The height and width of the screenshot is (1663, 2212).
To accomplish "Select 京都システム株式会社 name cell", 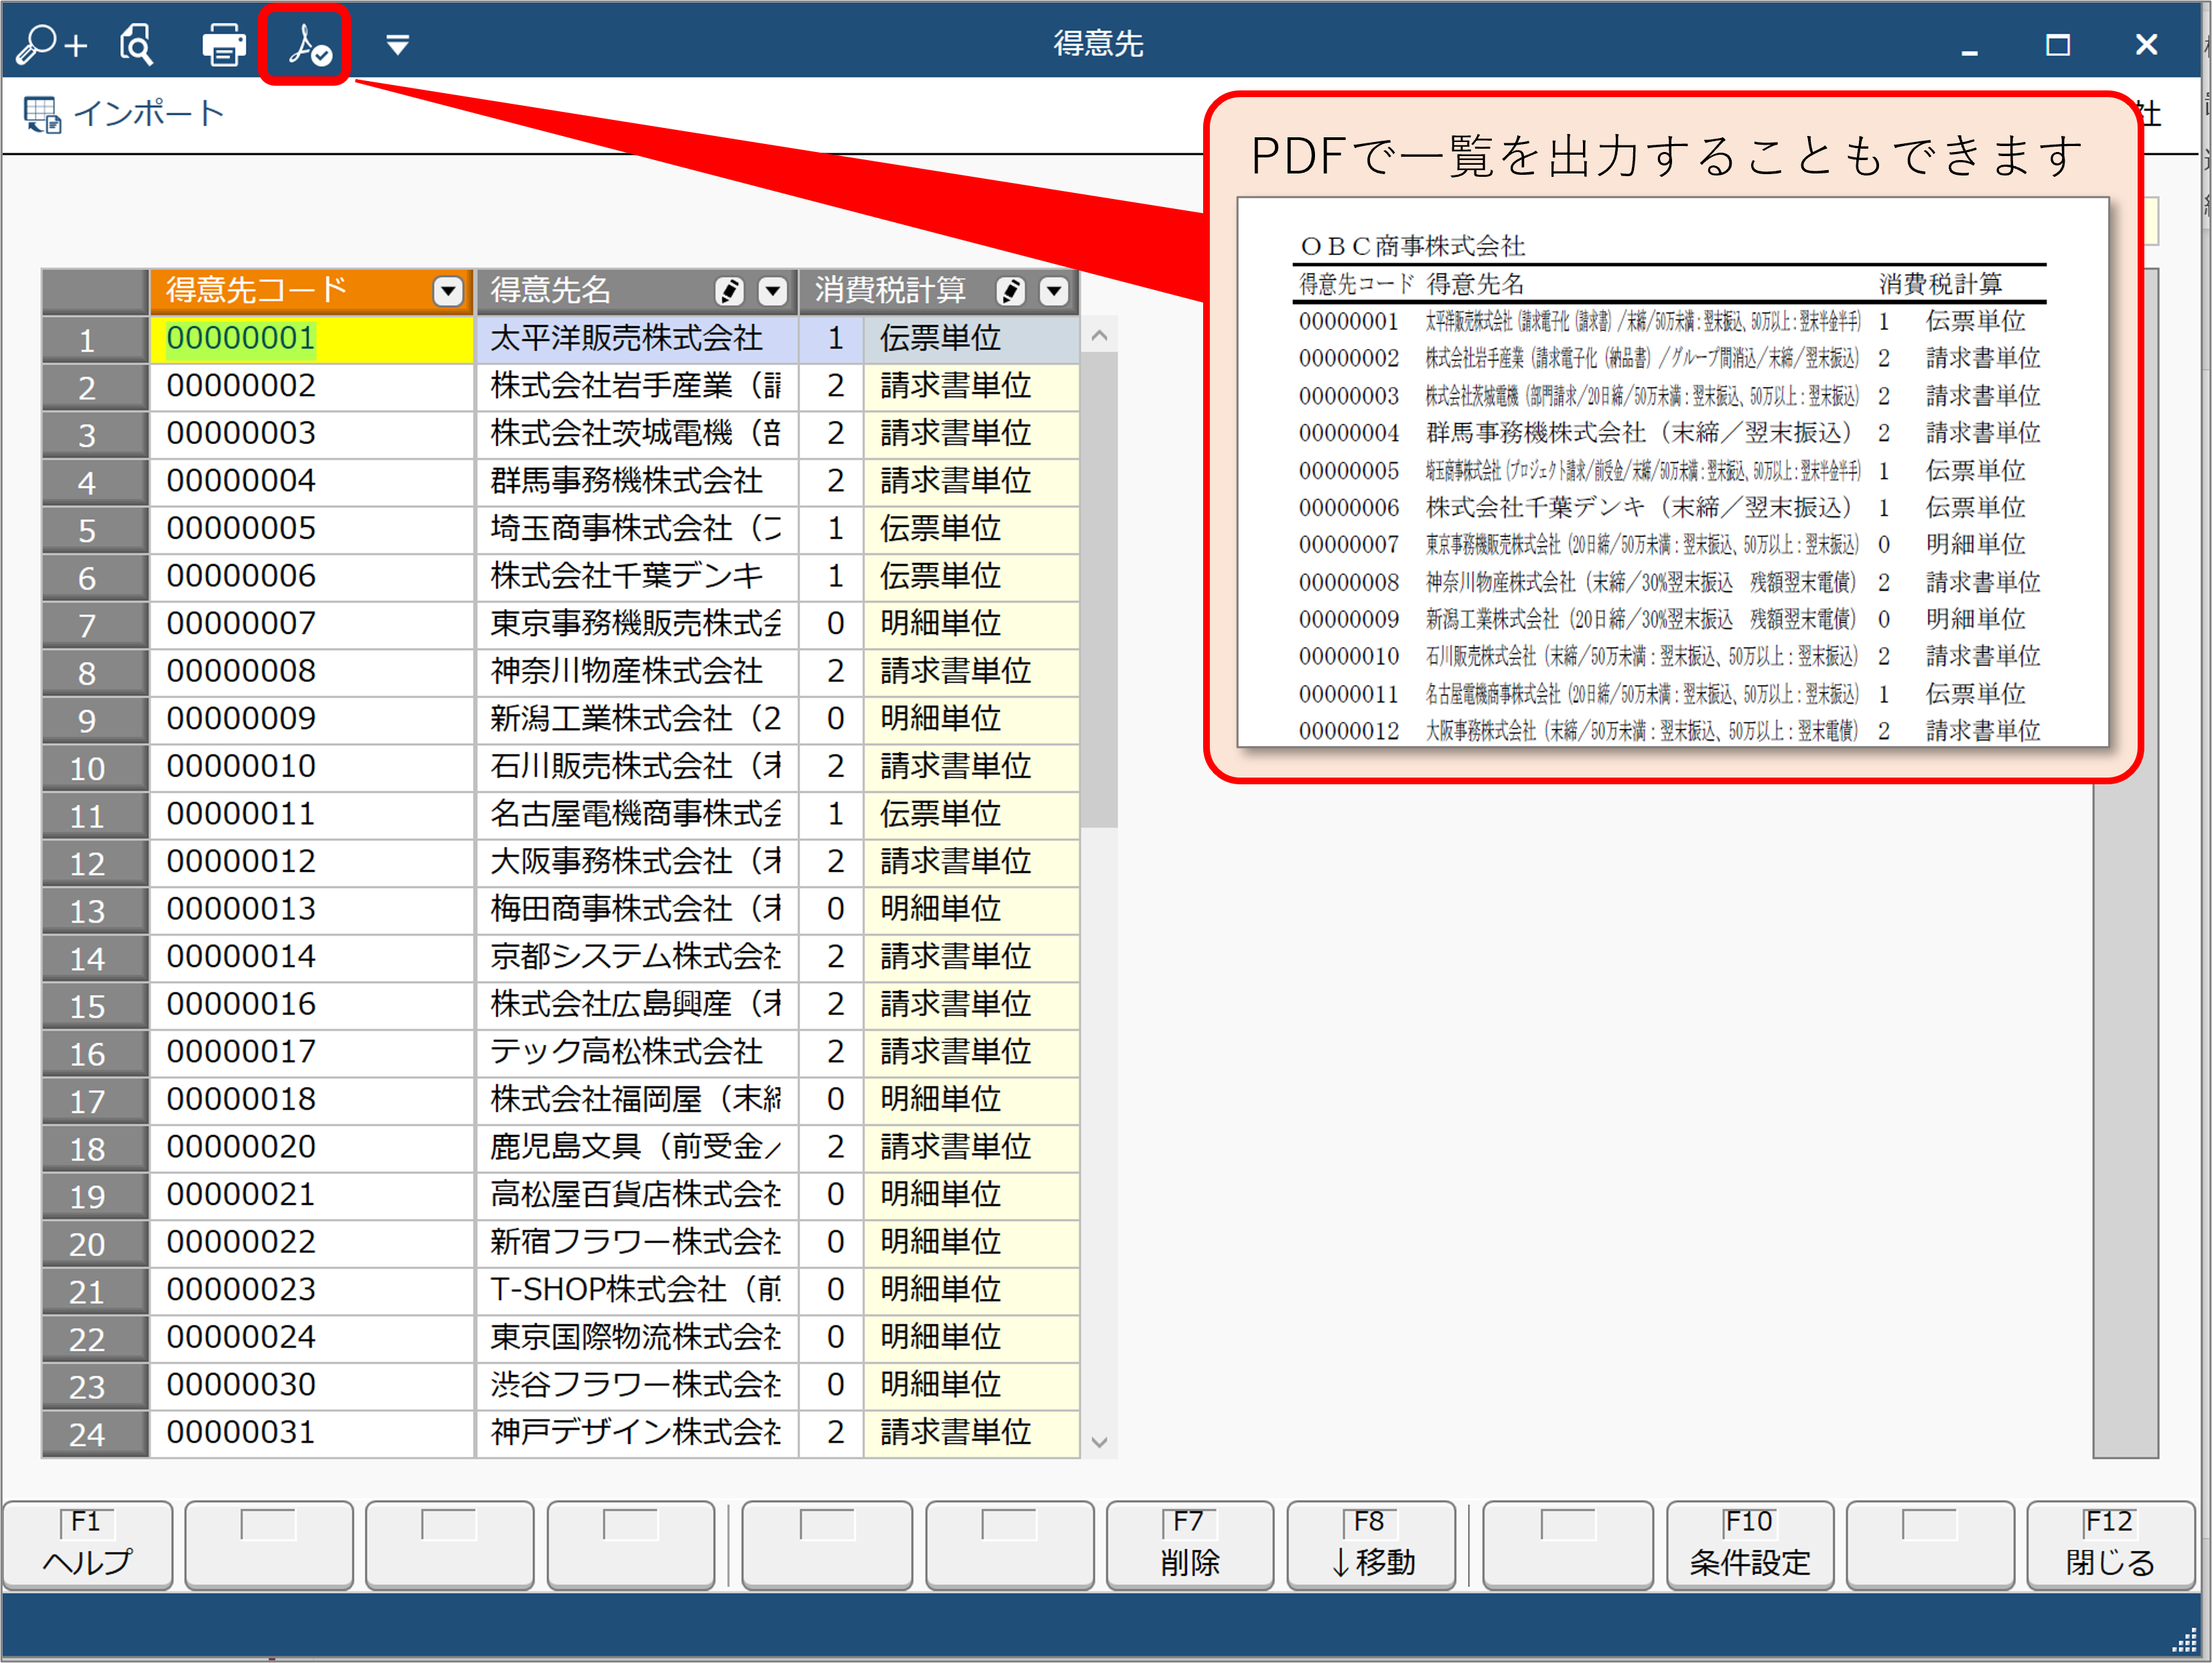I will coord(636,958).
